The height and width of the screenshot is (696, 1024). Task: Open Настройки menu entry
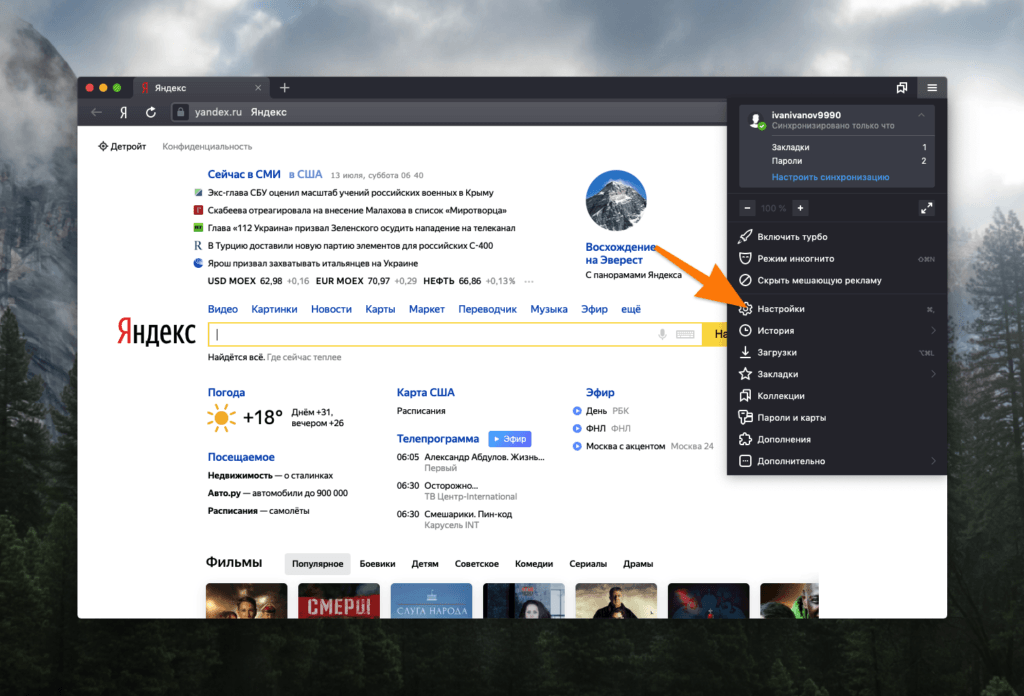(837, 309)
